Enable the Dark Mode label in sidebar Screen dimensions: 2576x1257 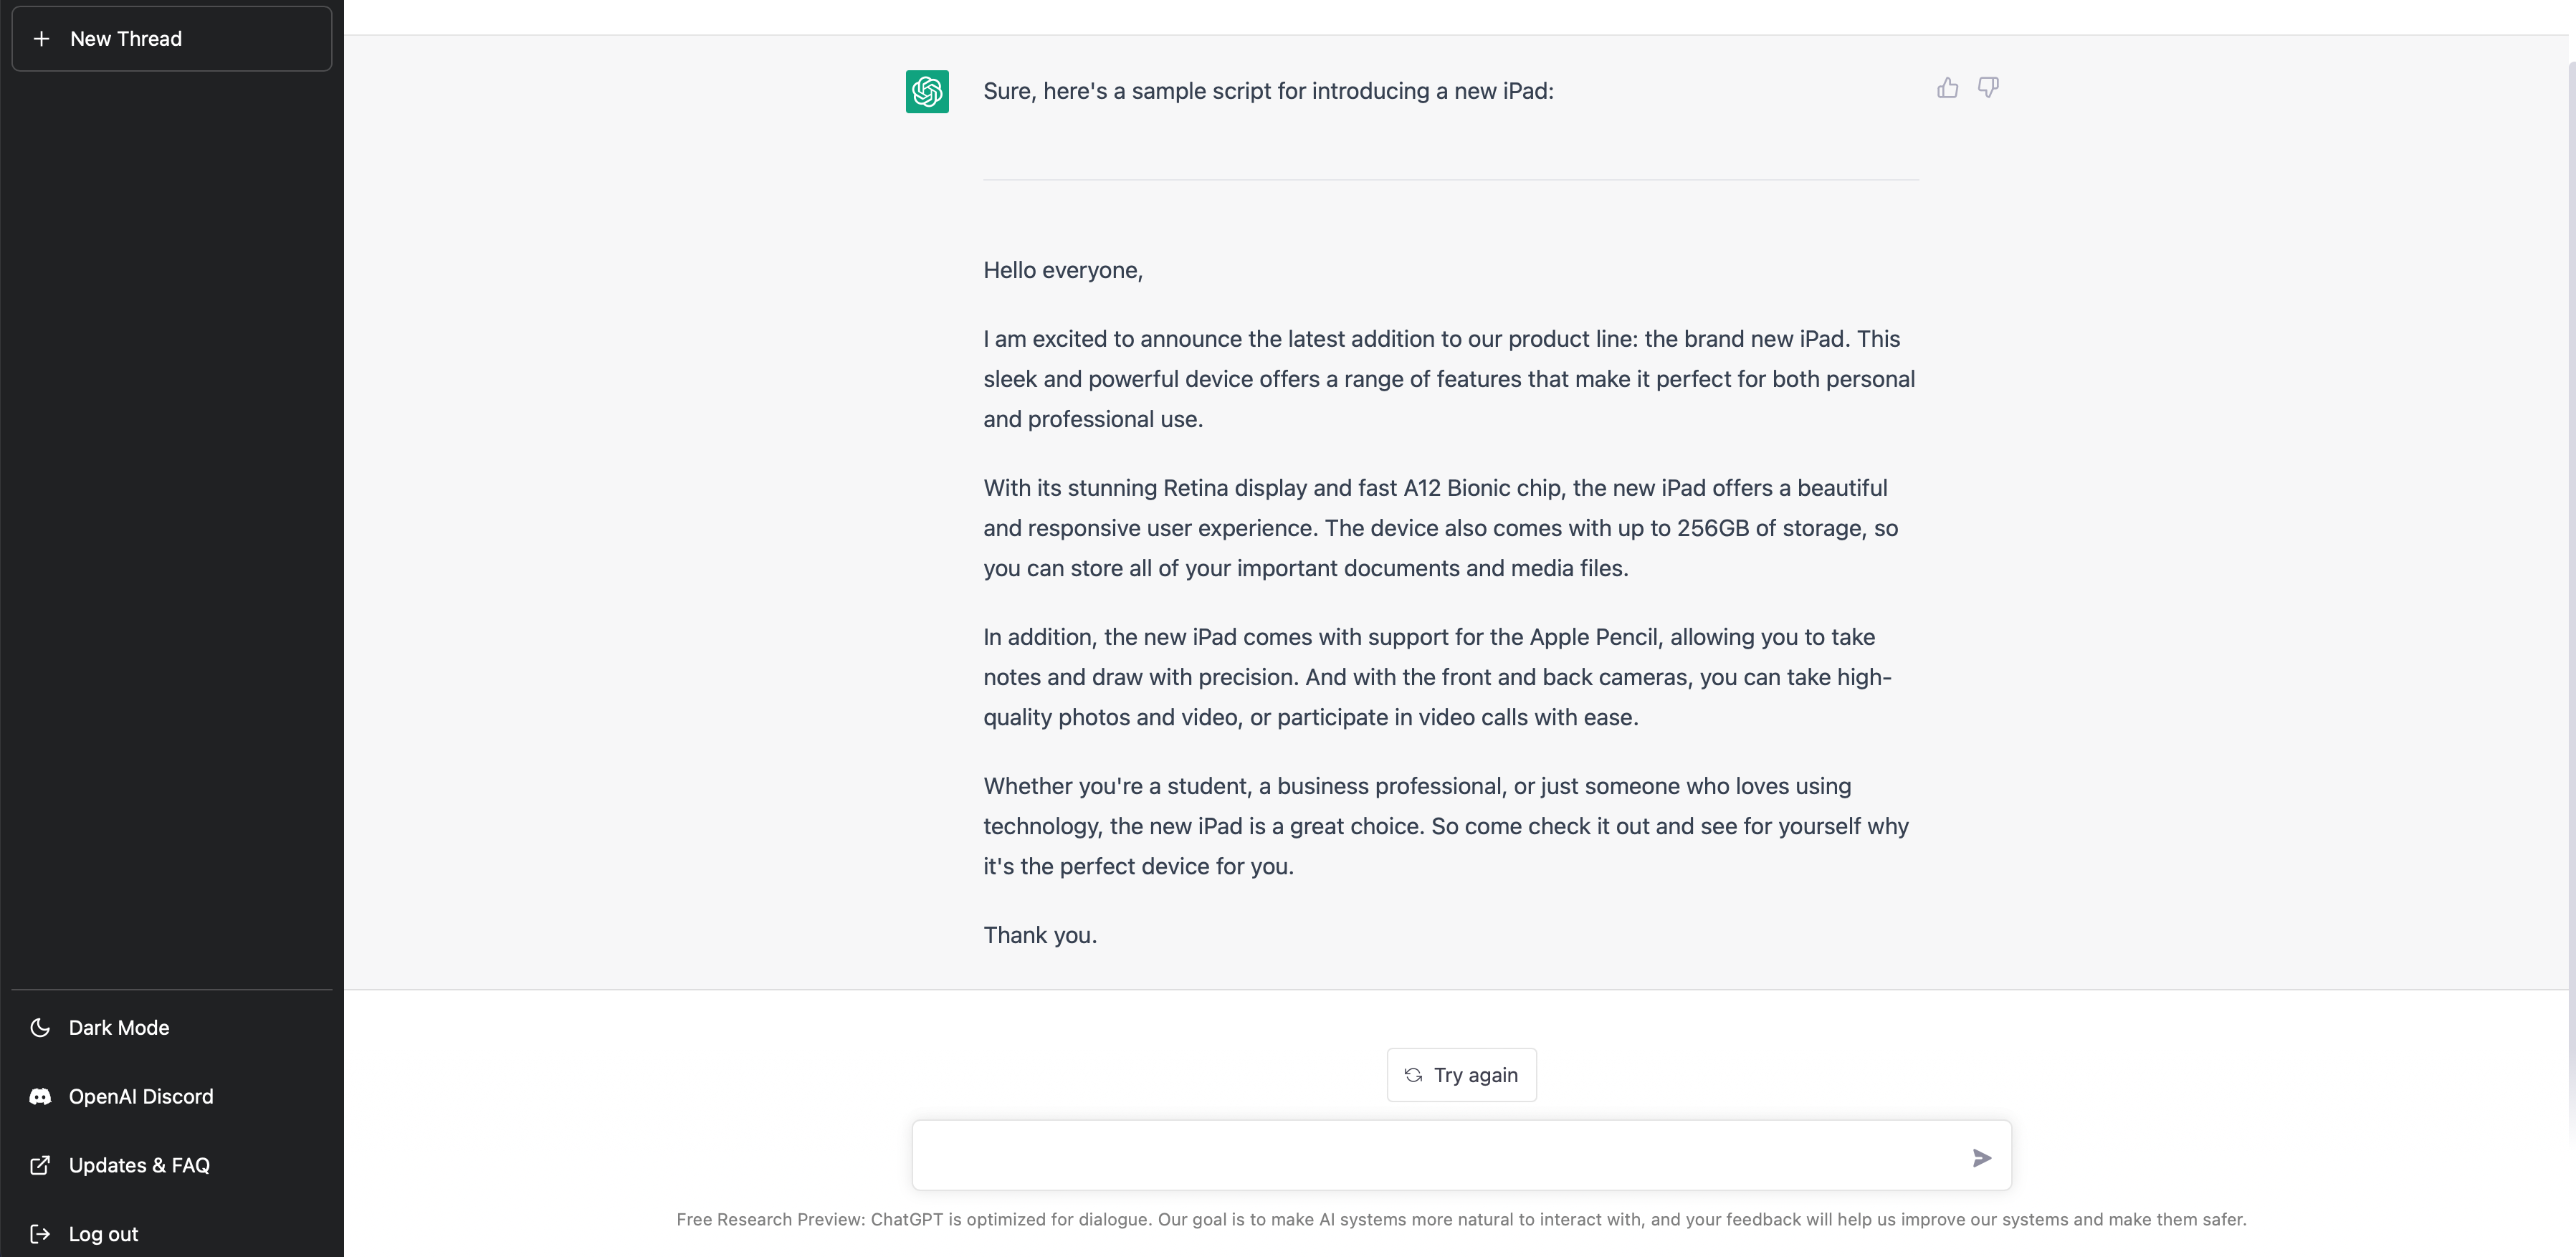click(x=119, y=1027)
